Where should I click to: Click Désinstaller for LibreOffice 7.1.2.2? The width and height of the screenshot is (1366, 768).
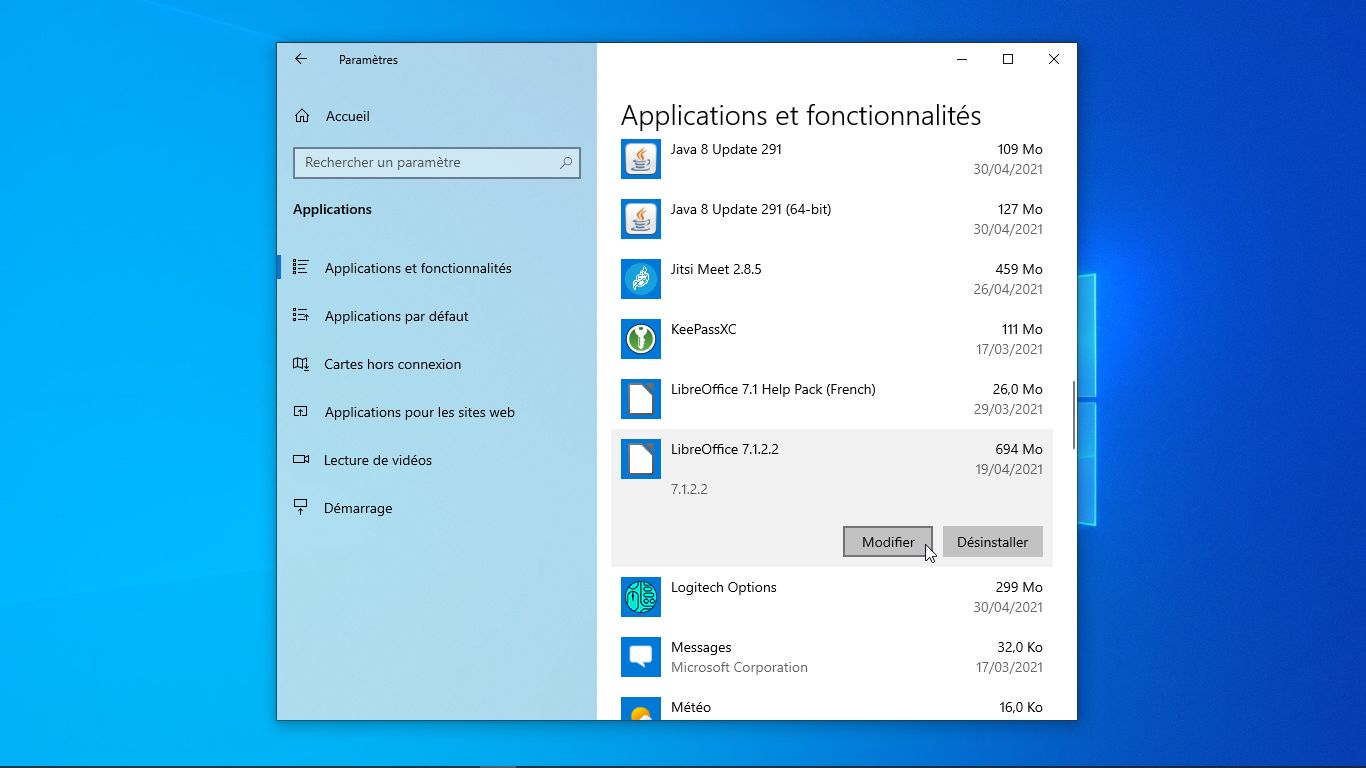[x=993, y=542]
